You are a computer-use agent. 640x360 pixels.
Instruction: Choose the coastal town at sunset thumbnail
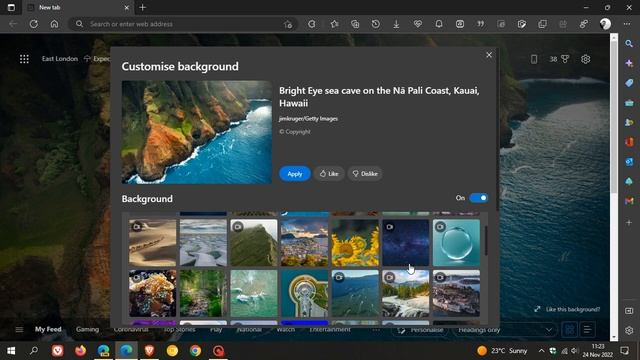tap(304, 243)
